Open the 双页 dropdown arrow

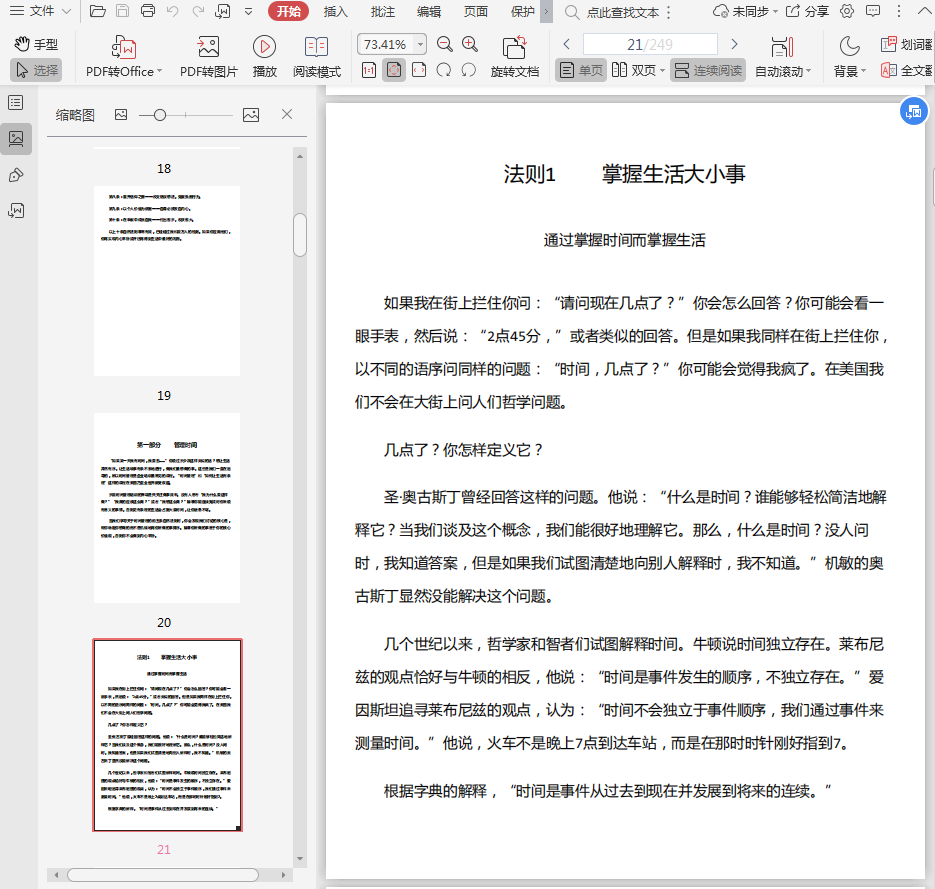click(662, 71)
